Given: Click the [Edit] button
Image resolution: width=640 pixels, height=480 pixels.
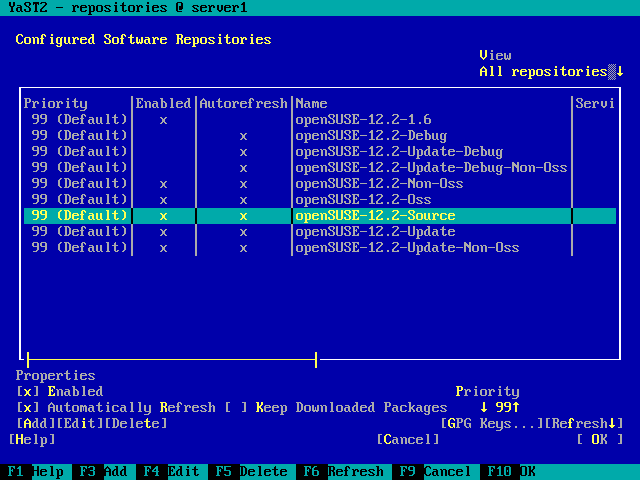Looking at the screenshot, I should (80, 423).
